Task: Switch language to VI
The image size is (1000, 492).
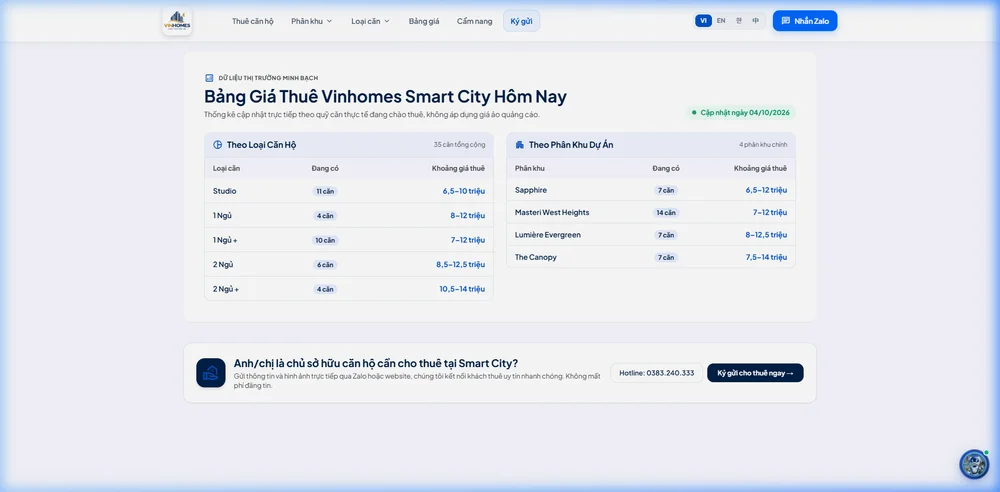Action: click(703, 20)
